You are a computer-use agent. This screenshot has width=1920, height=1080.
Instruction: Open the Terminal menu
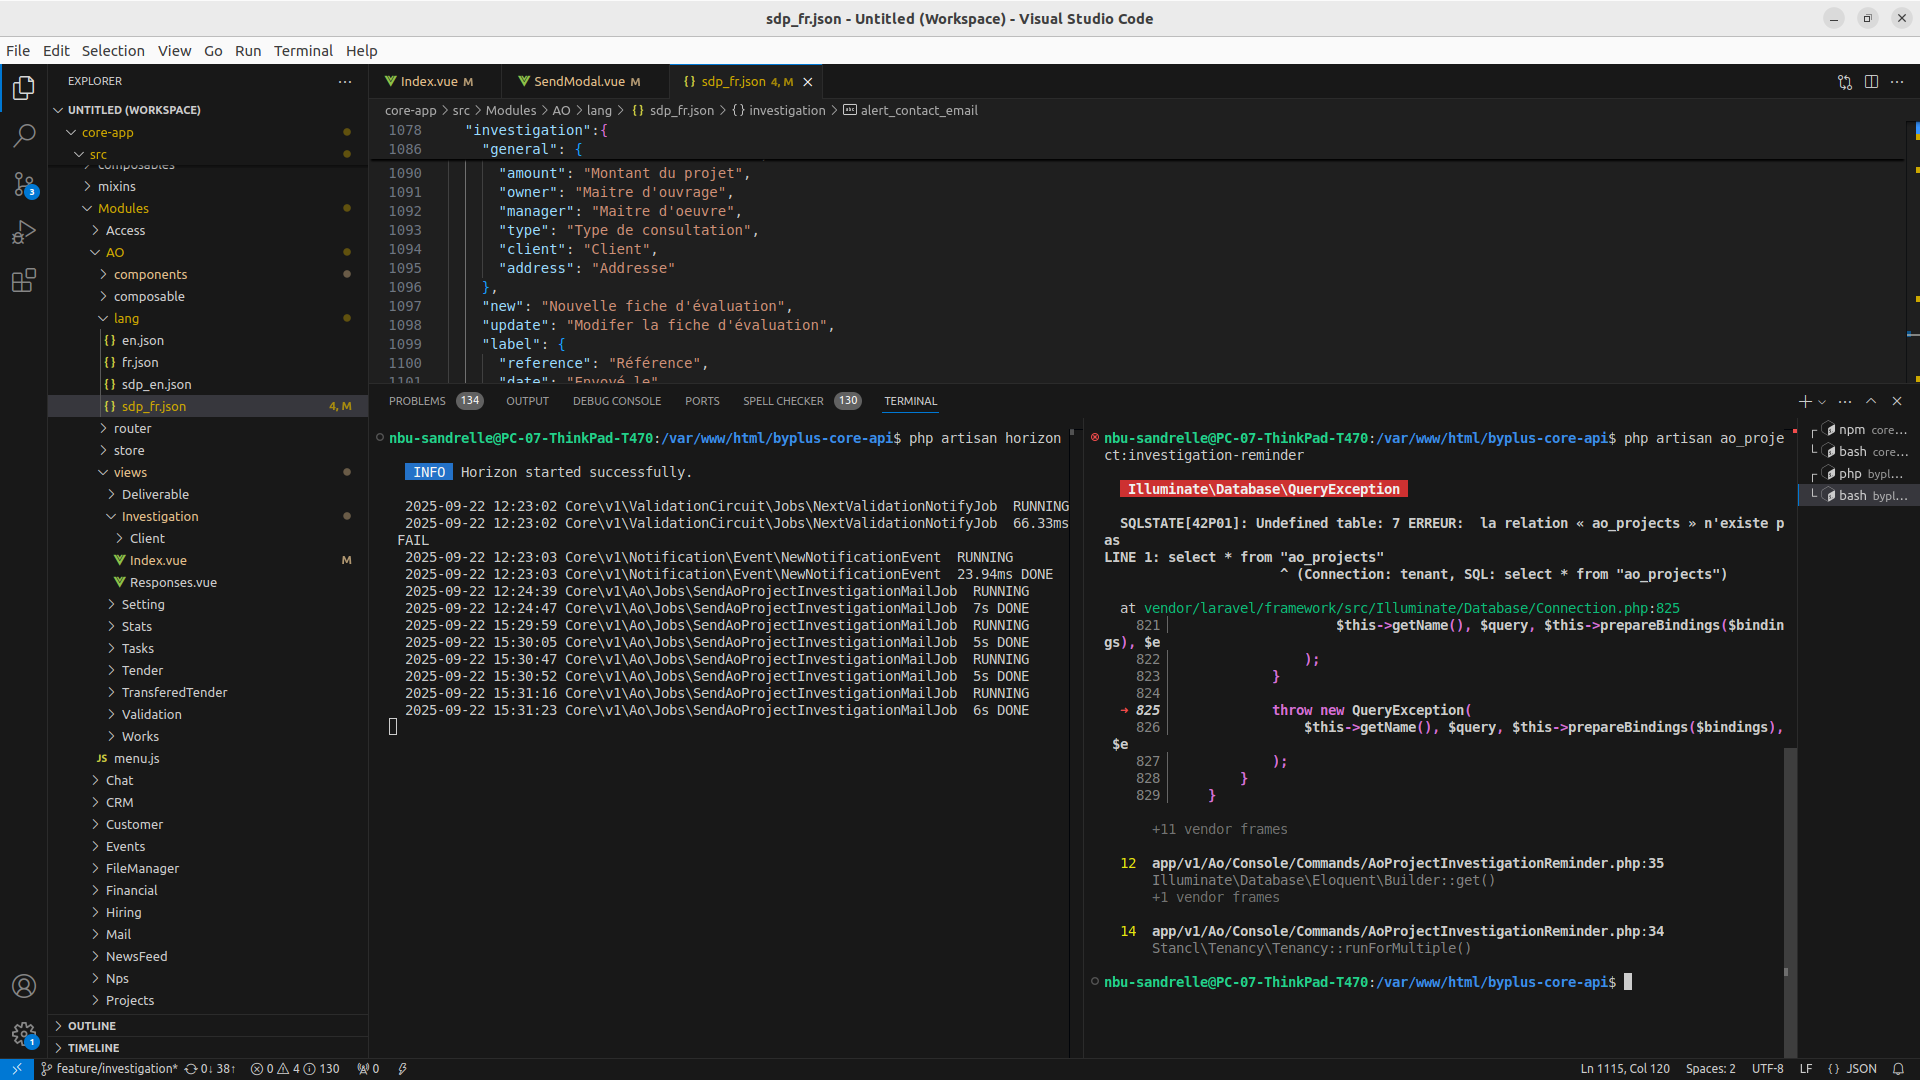[303, 51]
